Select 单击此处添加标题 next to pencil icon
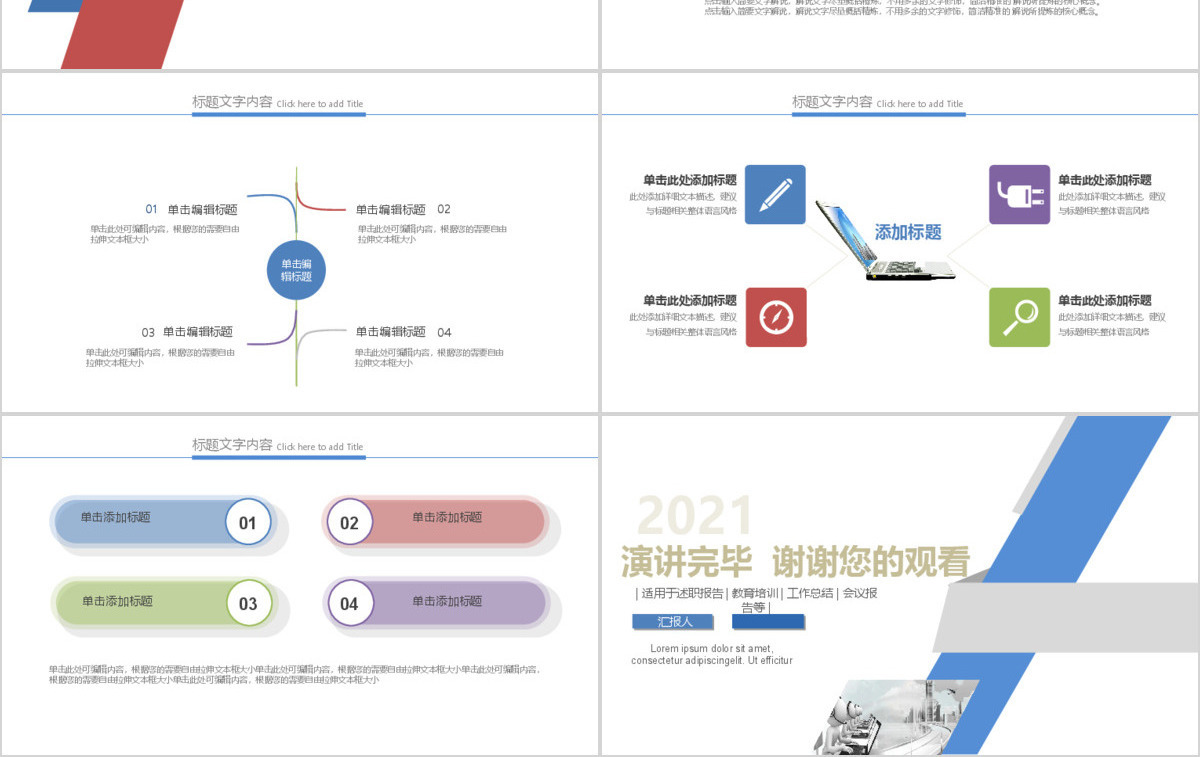The width and height of the screenshot is (1200, 757). [690, 180]
